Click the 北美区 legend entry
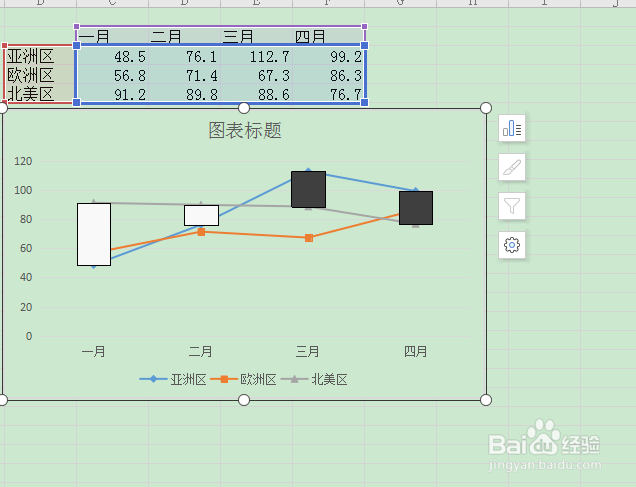 (314, 380)
